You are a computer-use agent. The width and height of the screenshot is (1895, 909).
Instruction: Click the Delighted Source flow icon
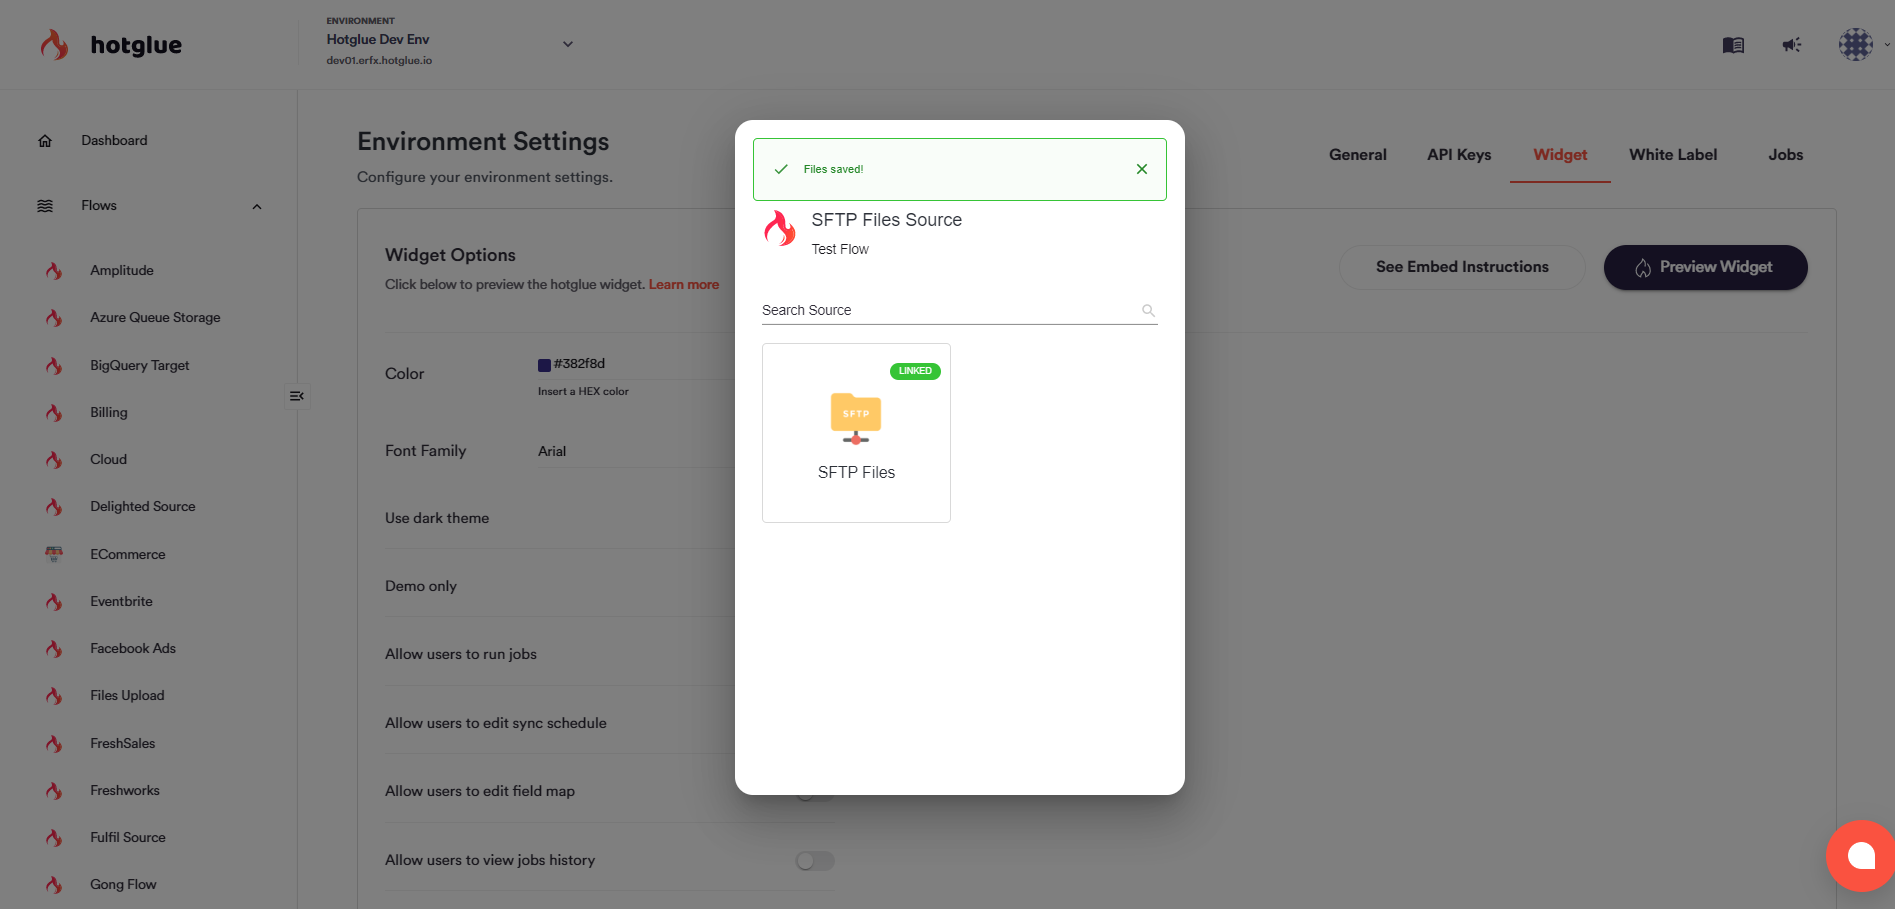[54, 507]
